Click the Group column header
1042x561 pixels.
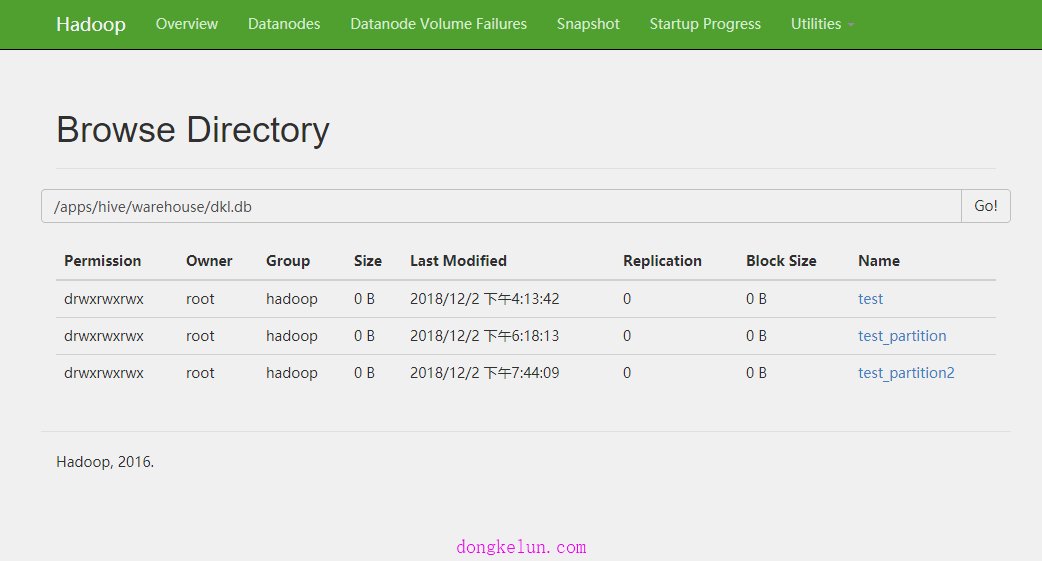tap(288, 261)
